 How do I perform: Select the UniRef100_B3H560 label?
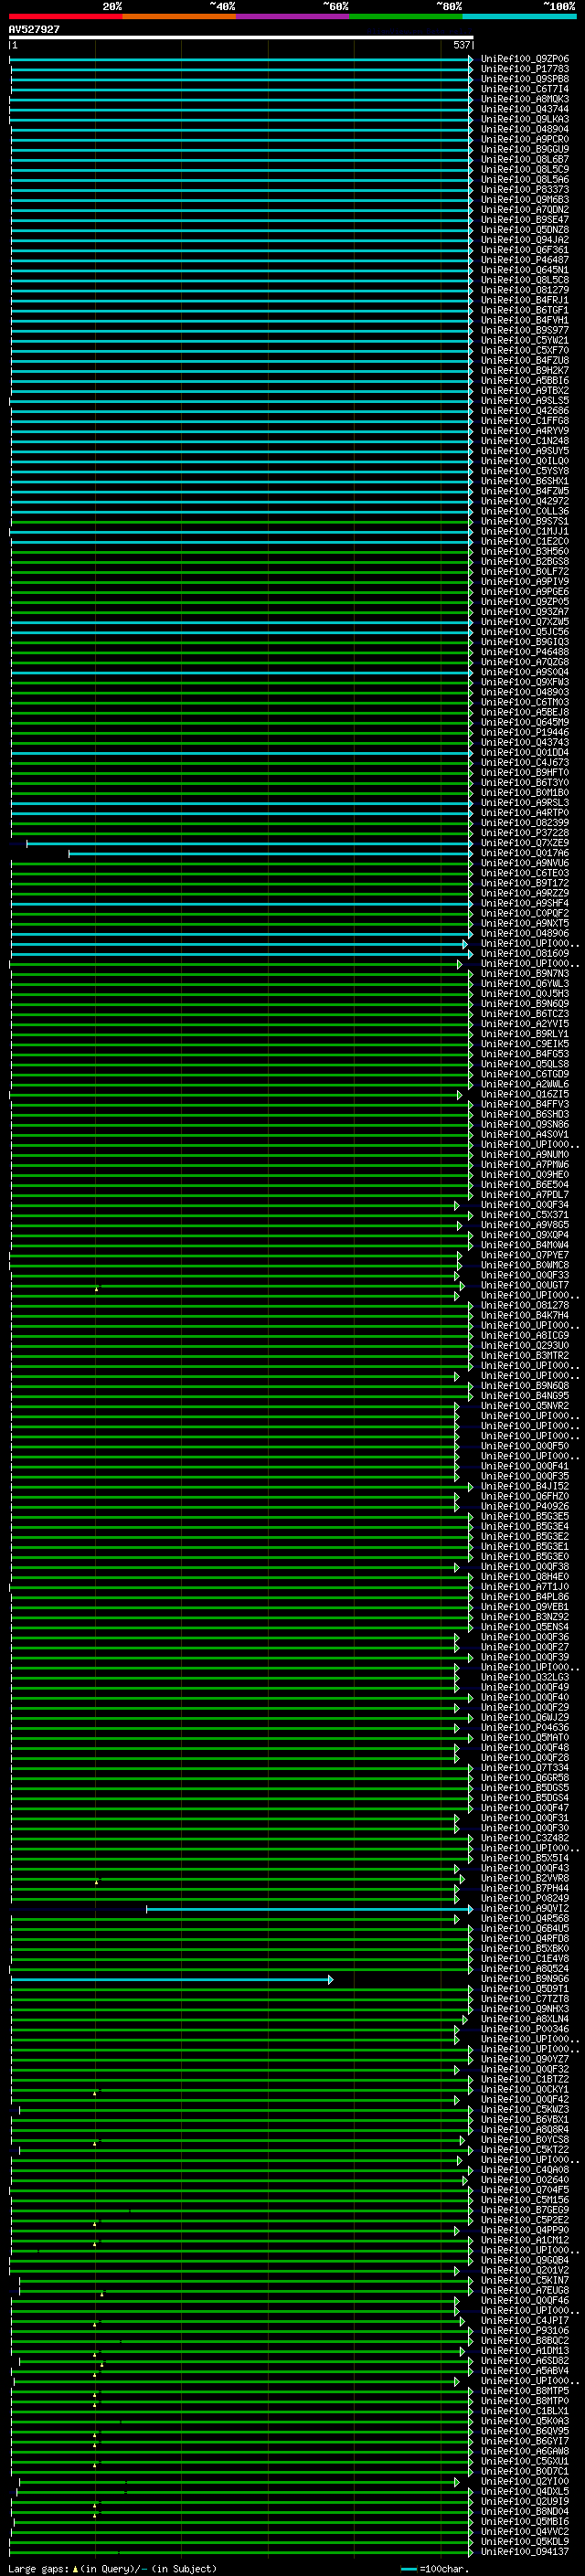pos(525,552)
